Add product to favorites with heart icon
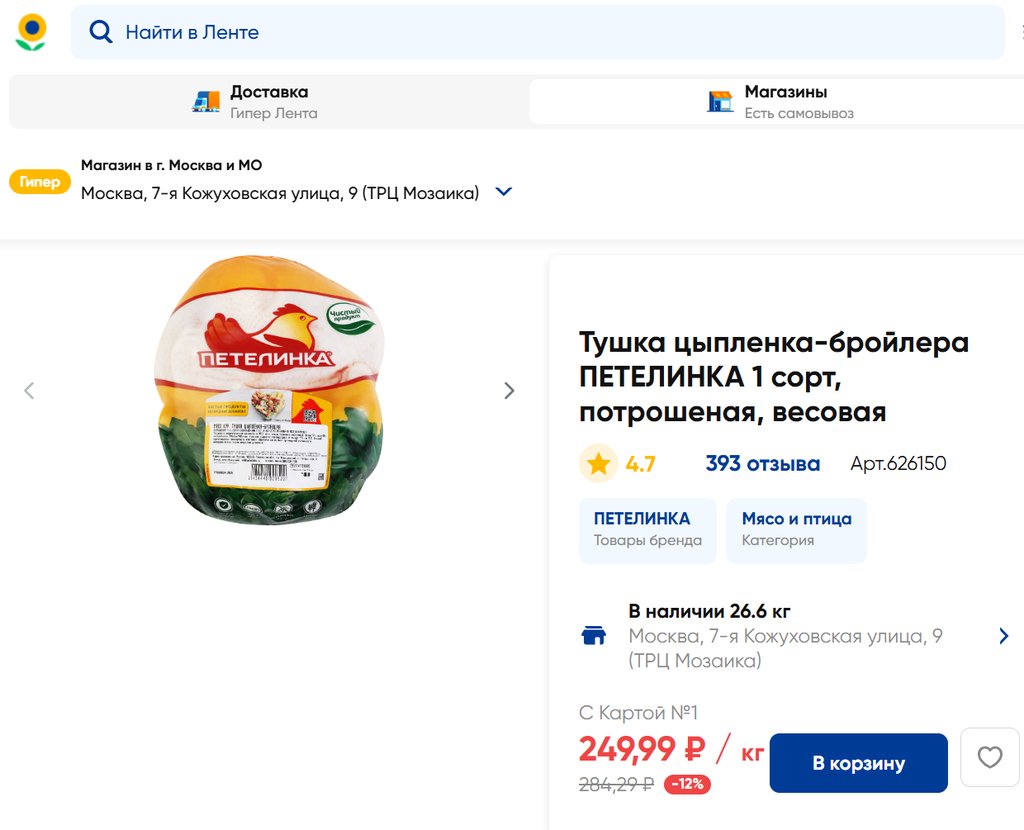 pos(989,758)
